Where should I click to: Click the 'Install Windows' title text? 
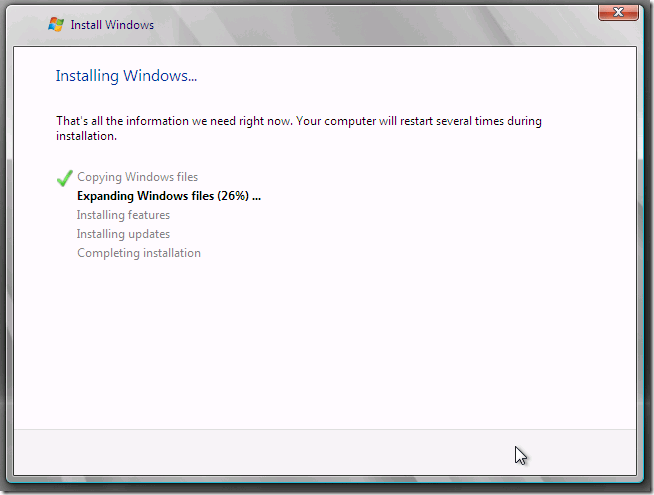[x=112, y=25]
